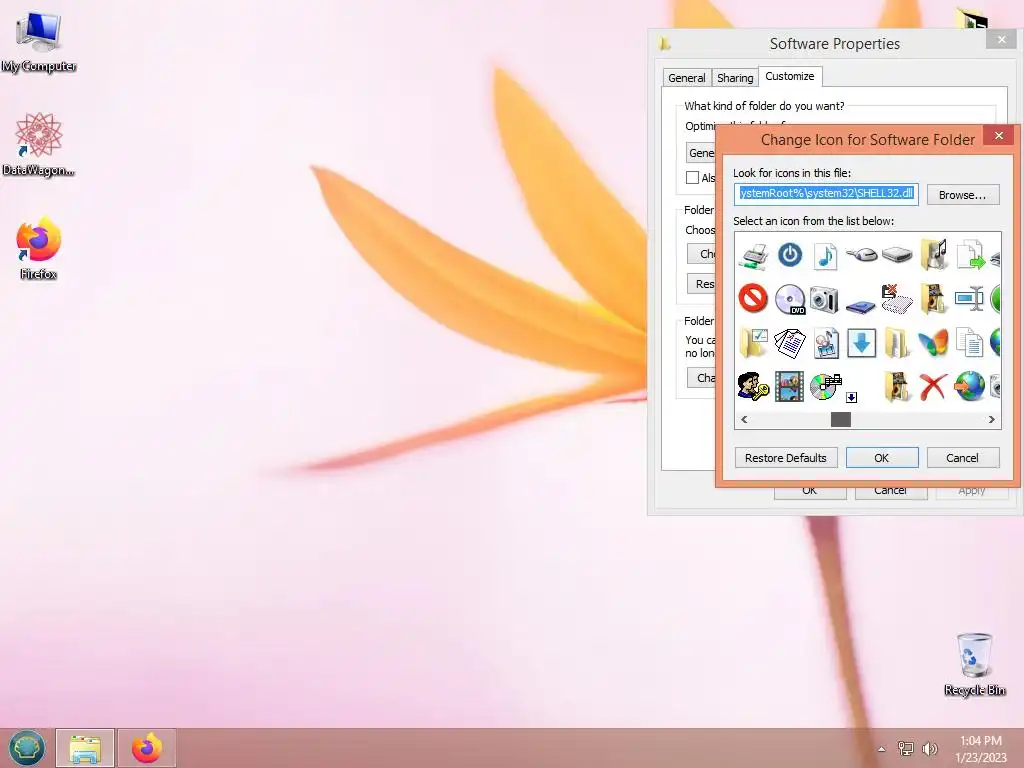Cancel the Change Icon dialog
The width and height of the screenshot is (1024, 768).
[x=963, y=458]
